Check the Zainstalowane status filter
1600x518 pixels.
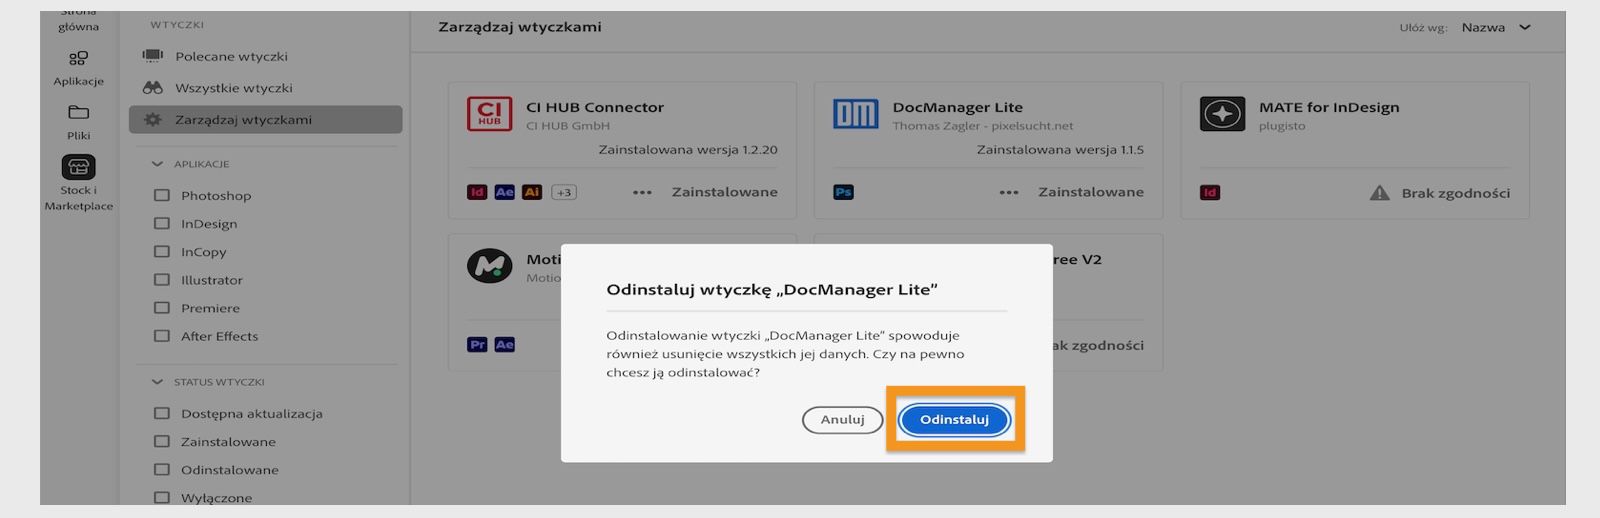162,441
